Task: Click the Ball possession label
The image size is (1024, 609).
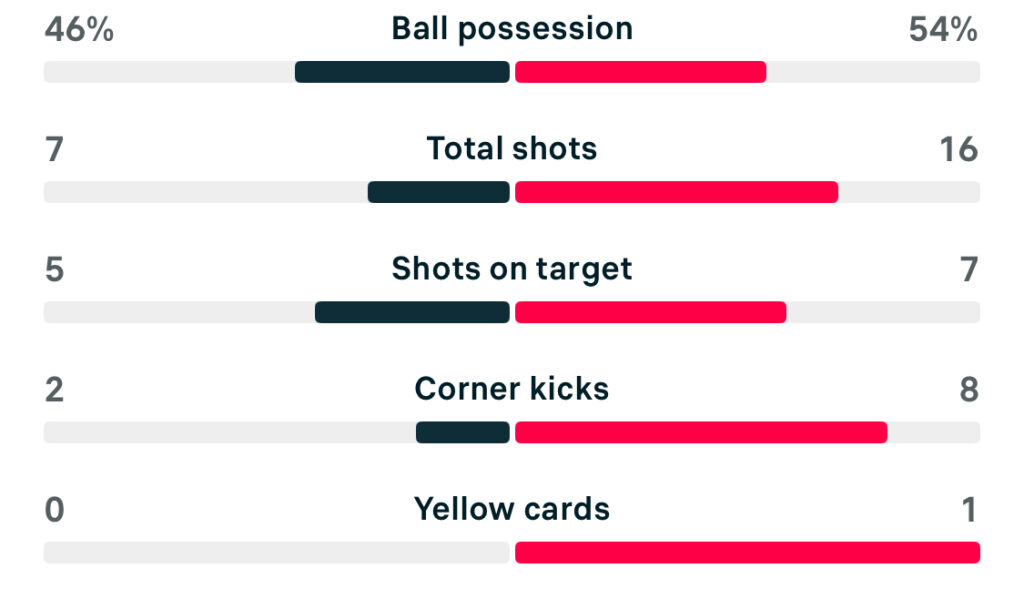Action: point(512,29)
